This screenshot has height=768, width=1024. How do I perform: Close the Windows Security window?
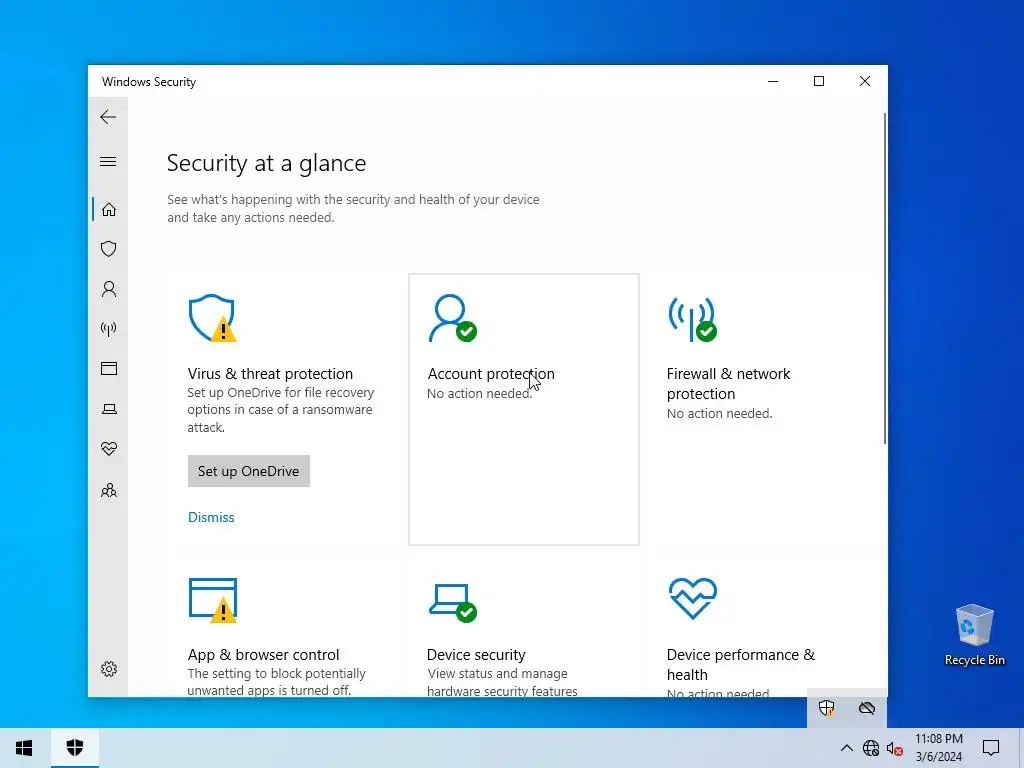pyautogui.click(x=865, y=81)
